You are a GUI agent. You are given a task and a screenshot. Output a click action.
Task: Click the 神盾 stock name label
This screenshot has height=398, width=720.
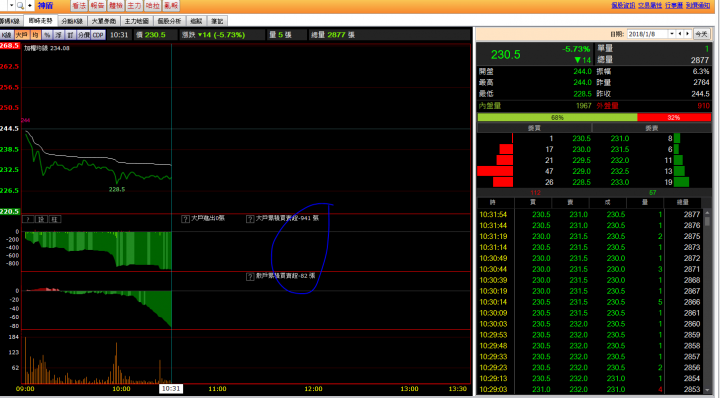(45, 6)
